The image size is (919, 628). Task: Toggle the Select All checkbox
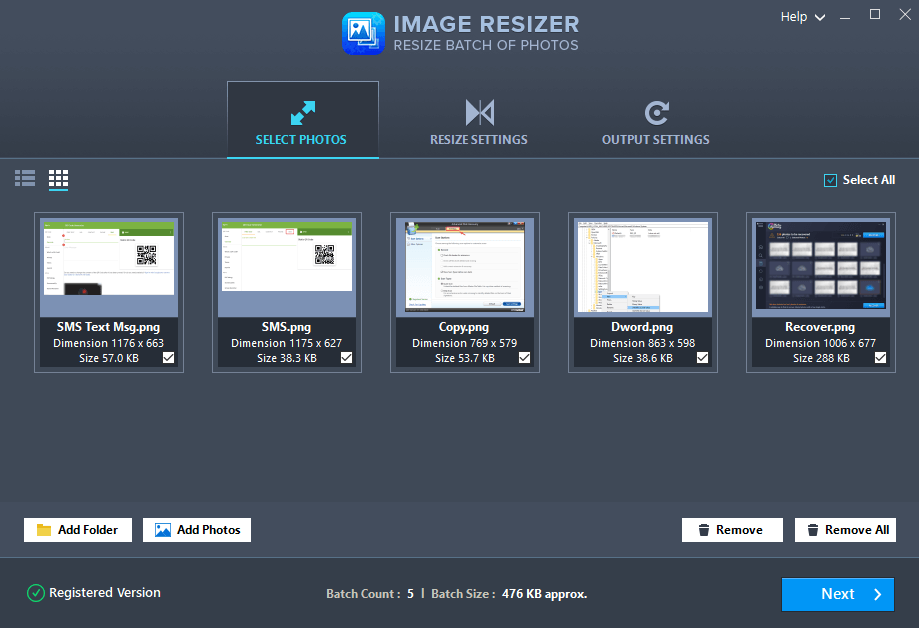click(829, 179)
